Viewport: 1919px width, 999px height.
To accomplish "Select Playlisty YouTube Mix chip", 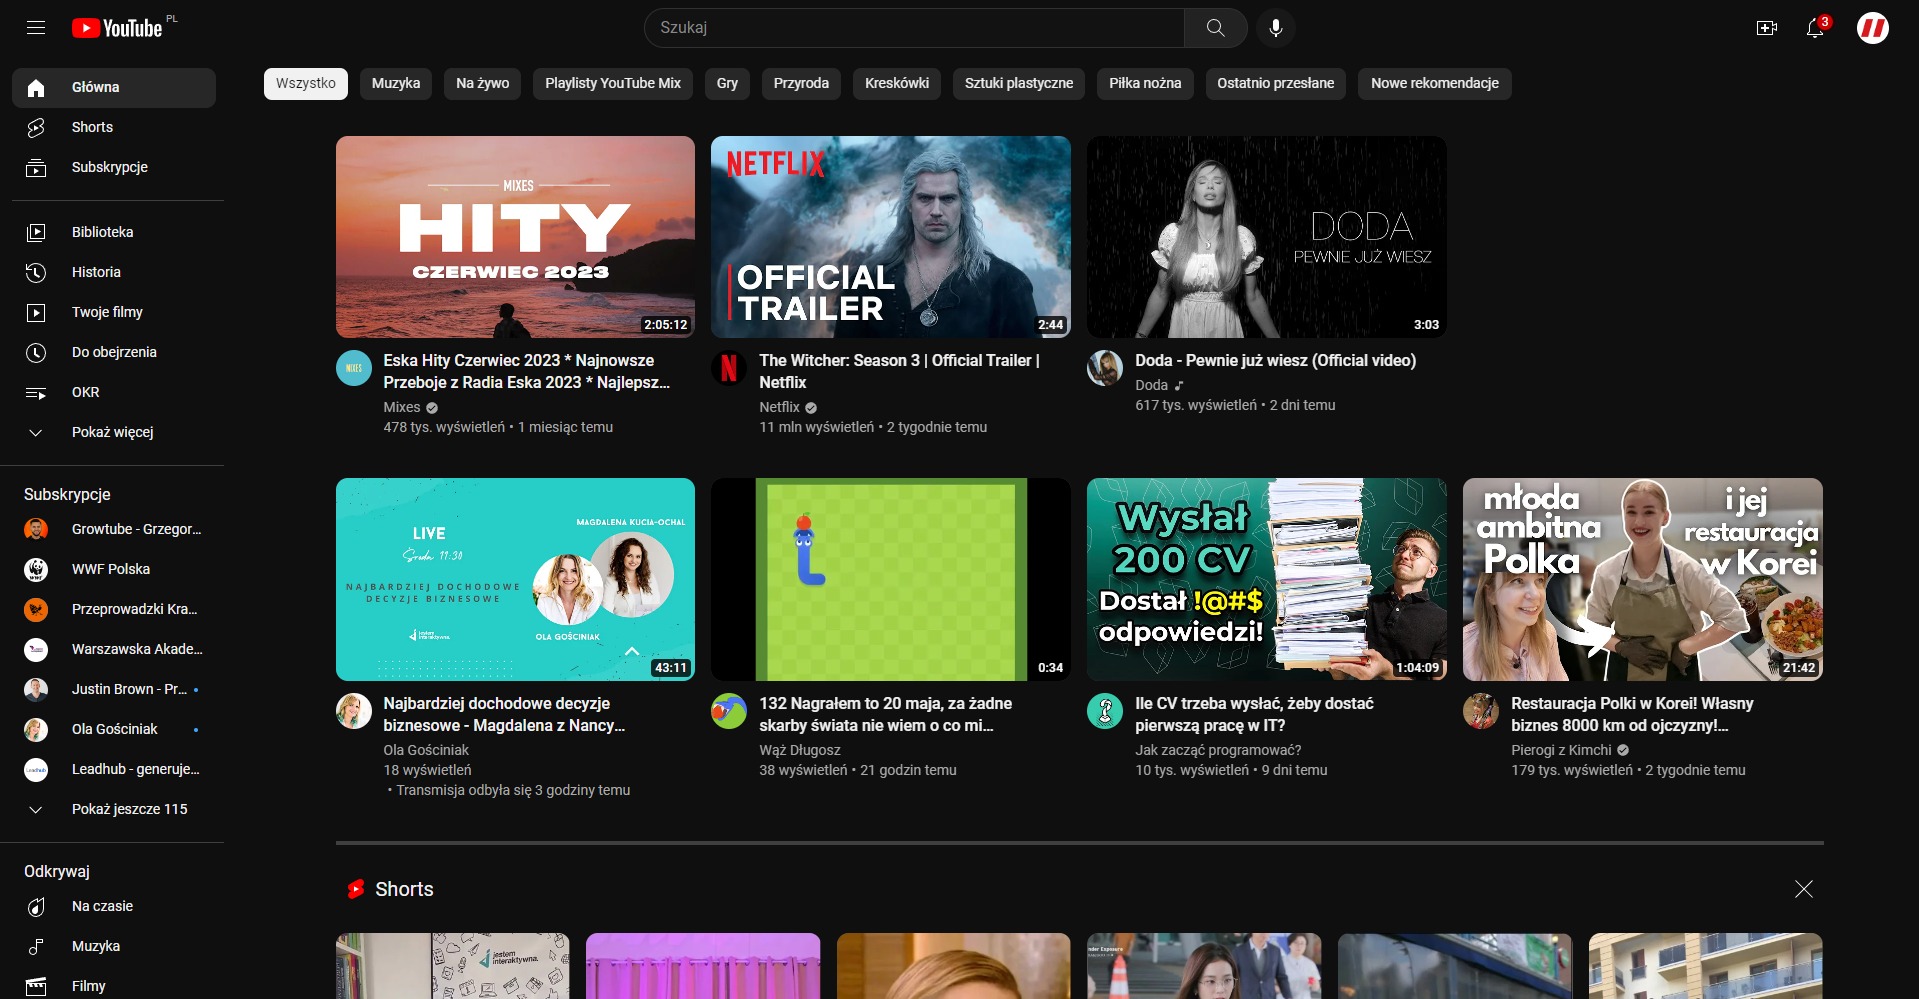I will 613,84.
